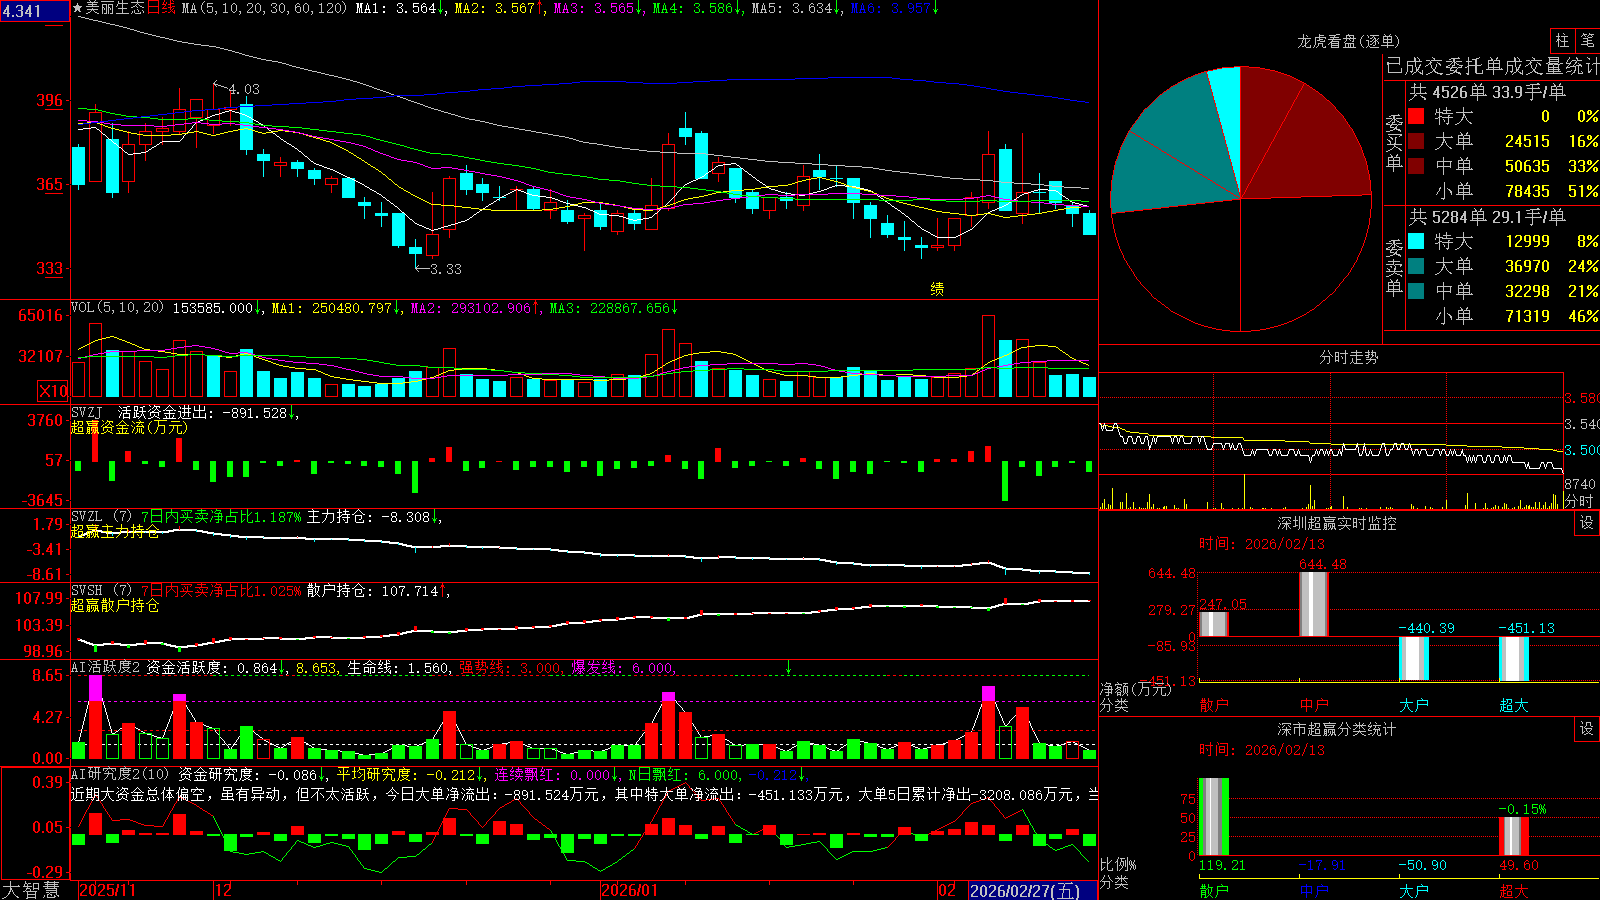Viewport: 1600px width, 900px height.
Task: Open the VOL(5,10,20) indicator label
Action: point(117,308)
